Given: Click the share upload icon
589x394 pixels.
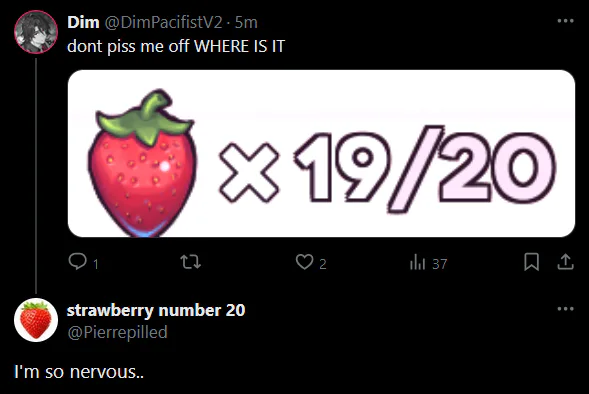Looking at the screenshot, I should point(565,262).
